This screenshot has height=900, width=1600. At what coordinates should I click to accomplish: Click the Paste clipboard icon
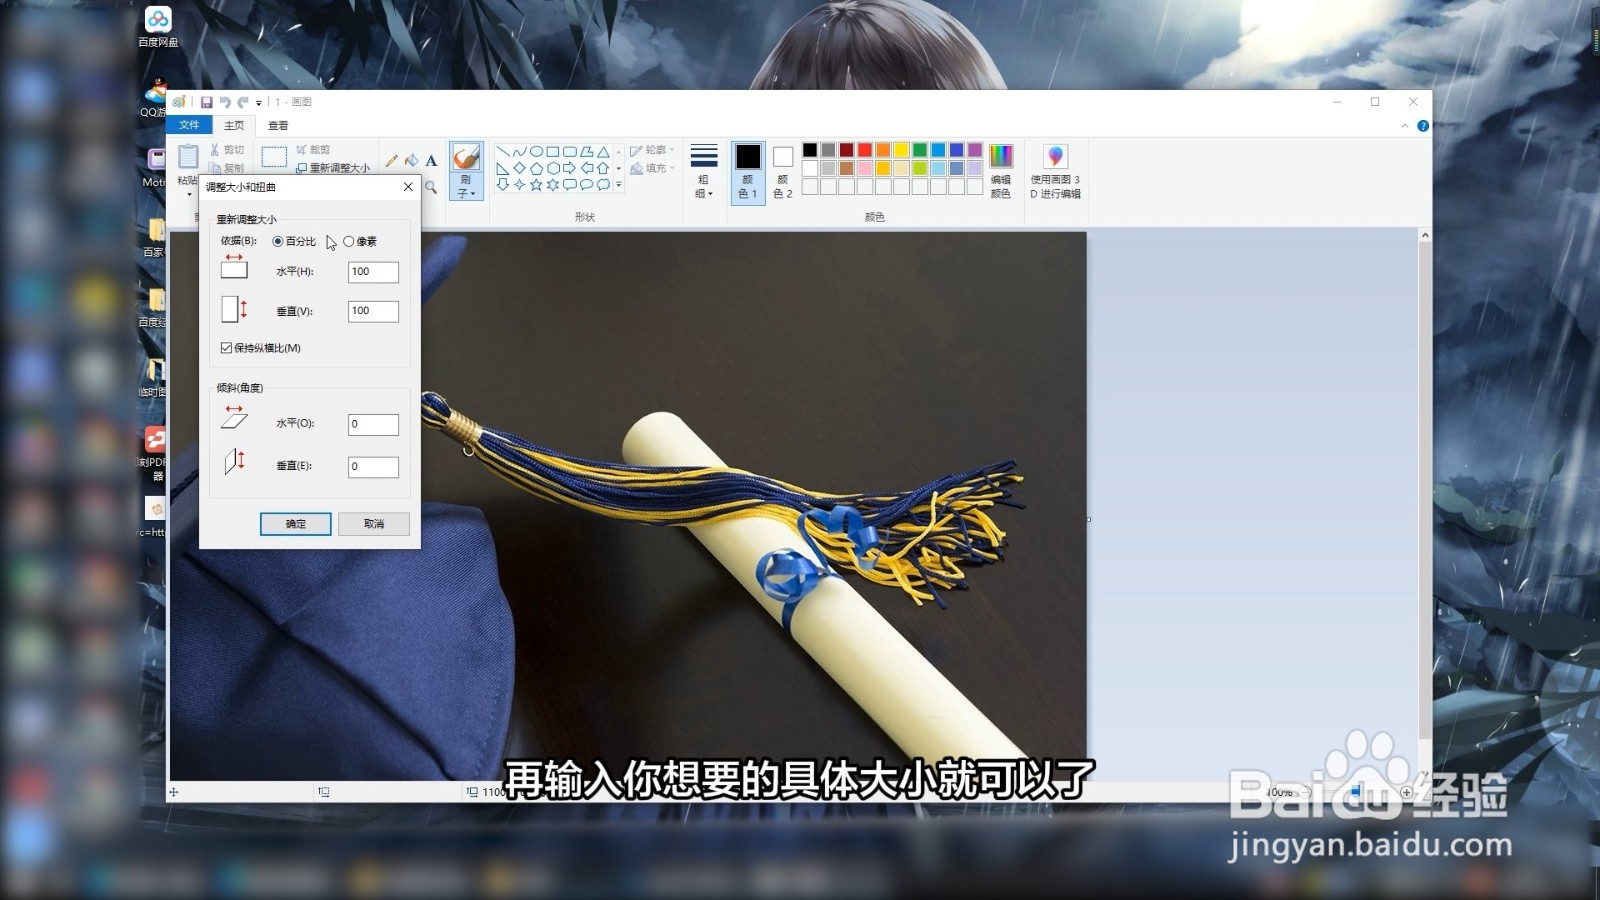188,157
